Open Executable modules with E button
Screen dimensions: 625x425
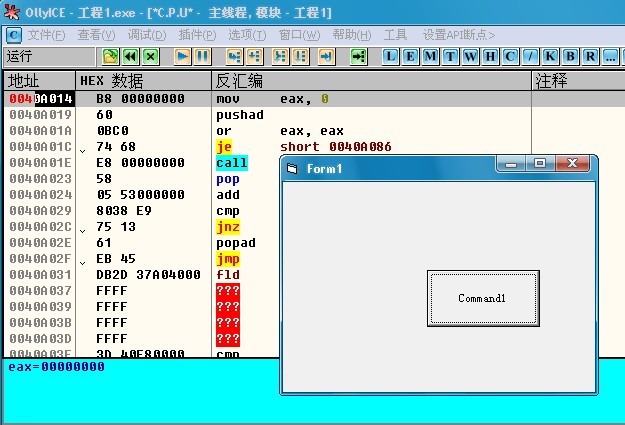point(411,56)
